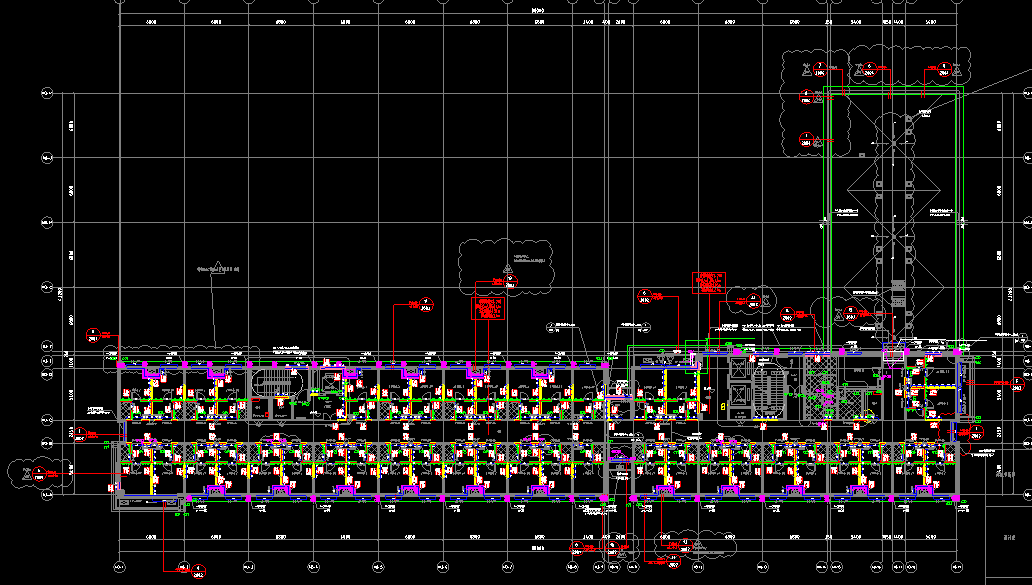Click the overall dimension text at the top center
The image size is (1032, 585).
[538, 10]
